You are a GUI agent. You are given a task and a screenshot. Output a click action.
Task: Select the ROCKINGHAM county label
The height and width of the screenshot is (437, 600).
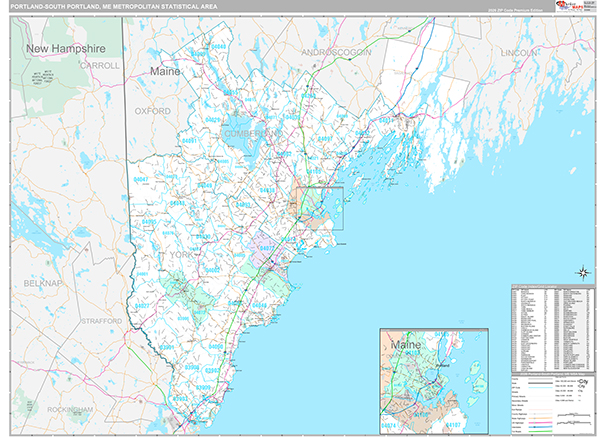[x=68, y=410]
